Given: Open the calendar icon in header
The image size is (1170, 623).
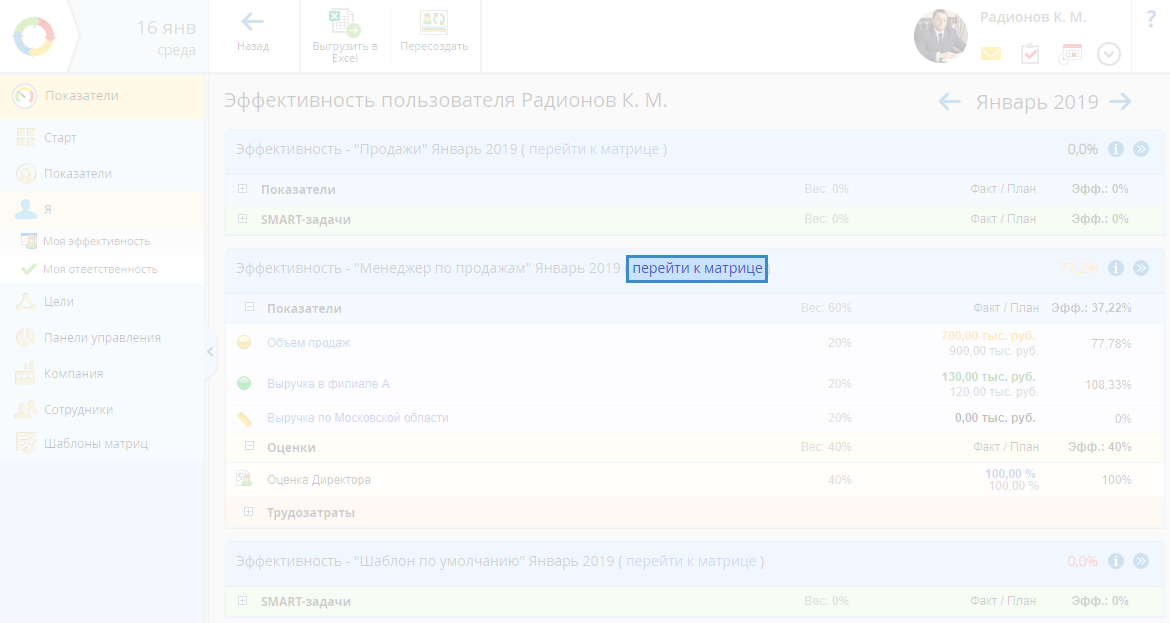Looking at the screenshot, I should tap(1070, 54).
